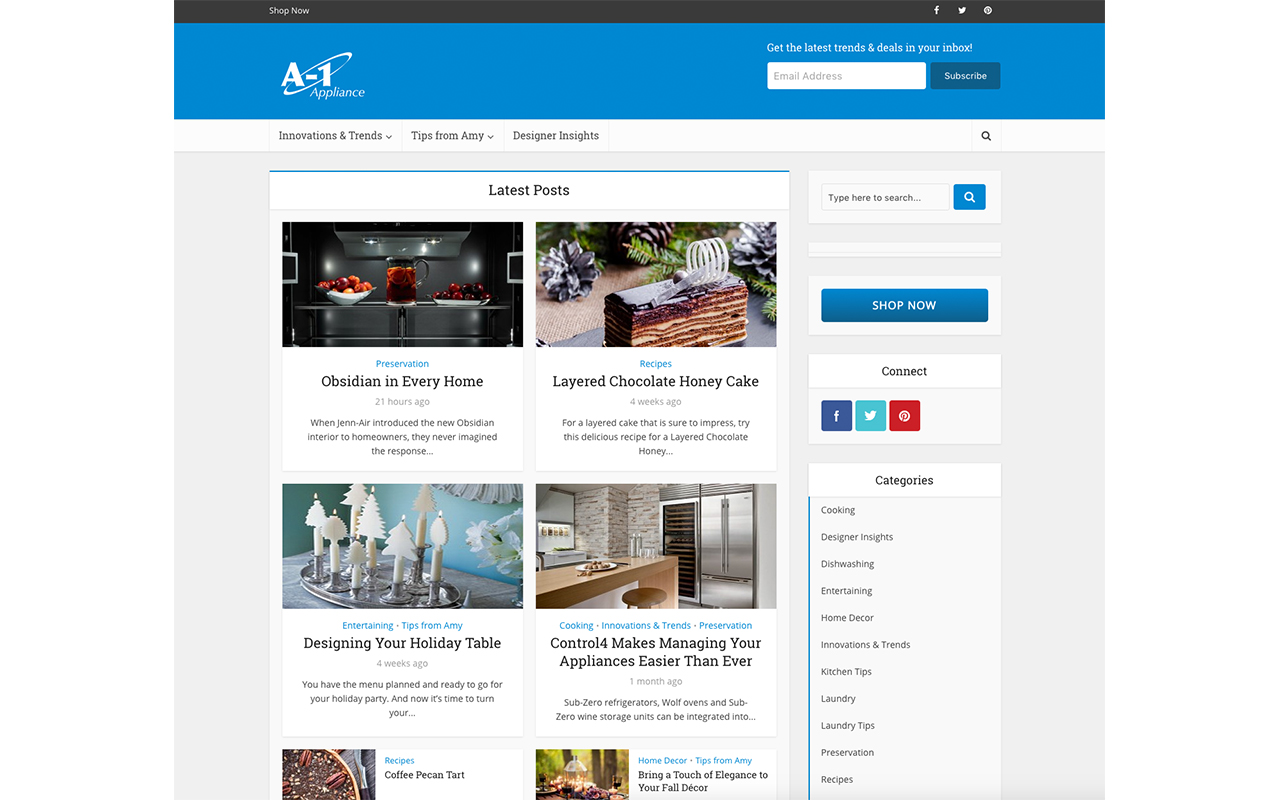The height and width of the screenshot is (800, 1280).
Task: Click '21 hours ago' under Obsidian post
Action: click(402, 402)
